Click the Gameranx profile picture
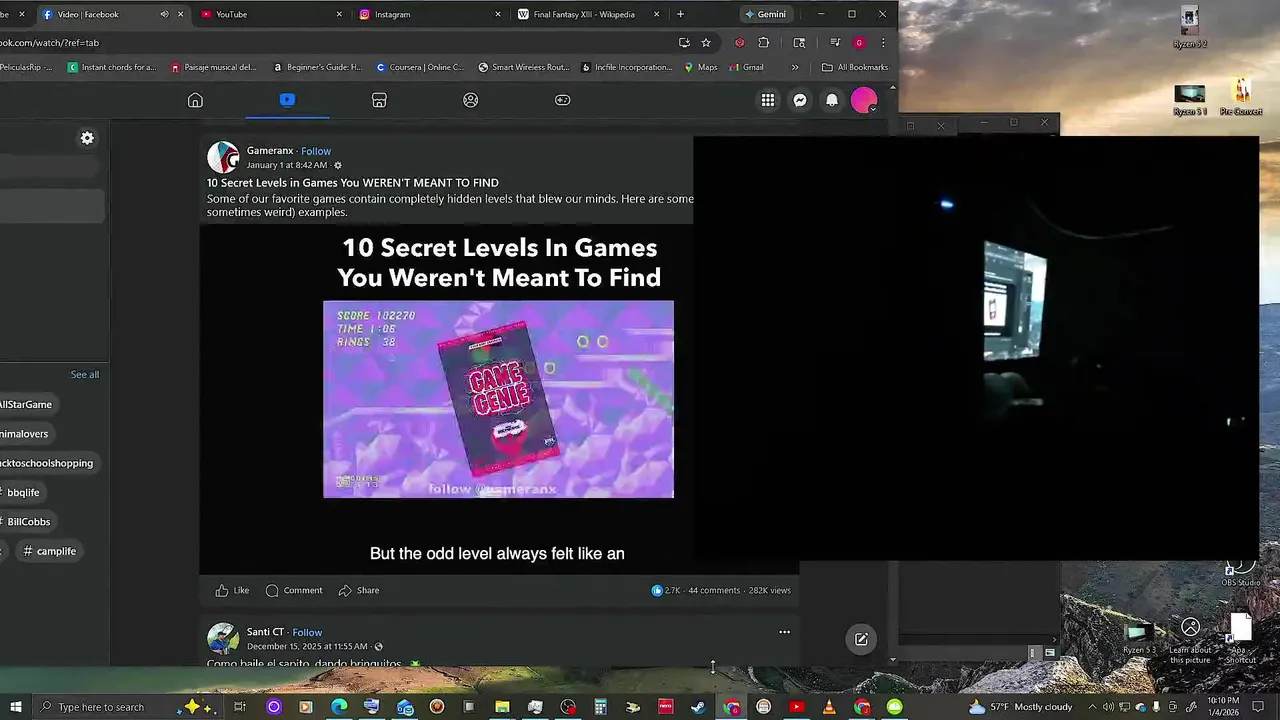 click(223, 157)
